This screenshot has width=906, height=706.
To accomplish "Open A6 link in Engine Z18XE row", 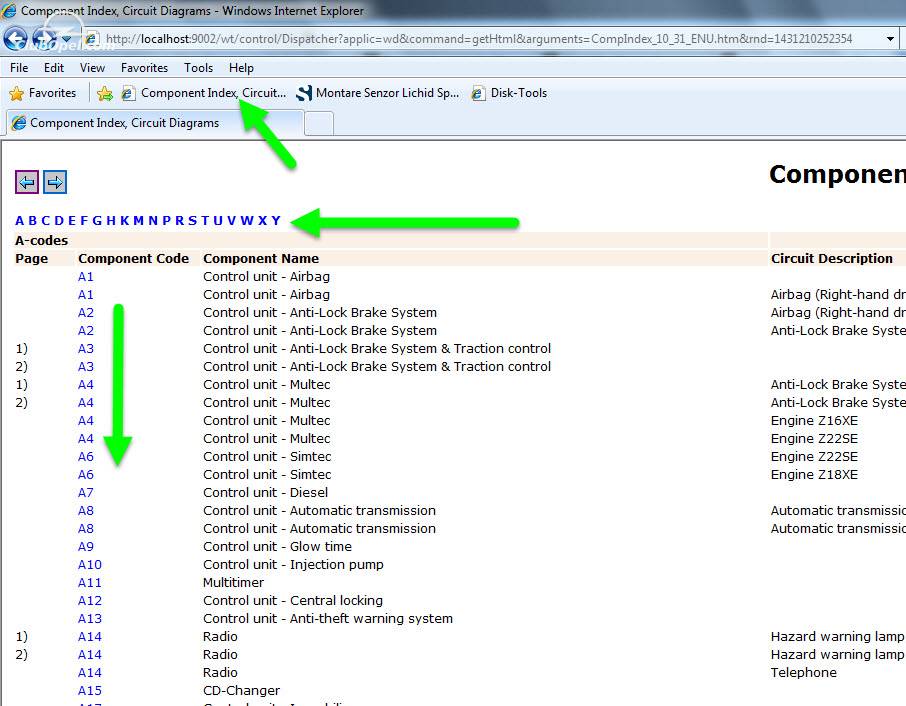I will (86, 475).
